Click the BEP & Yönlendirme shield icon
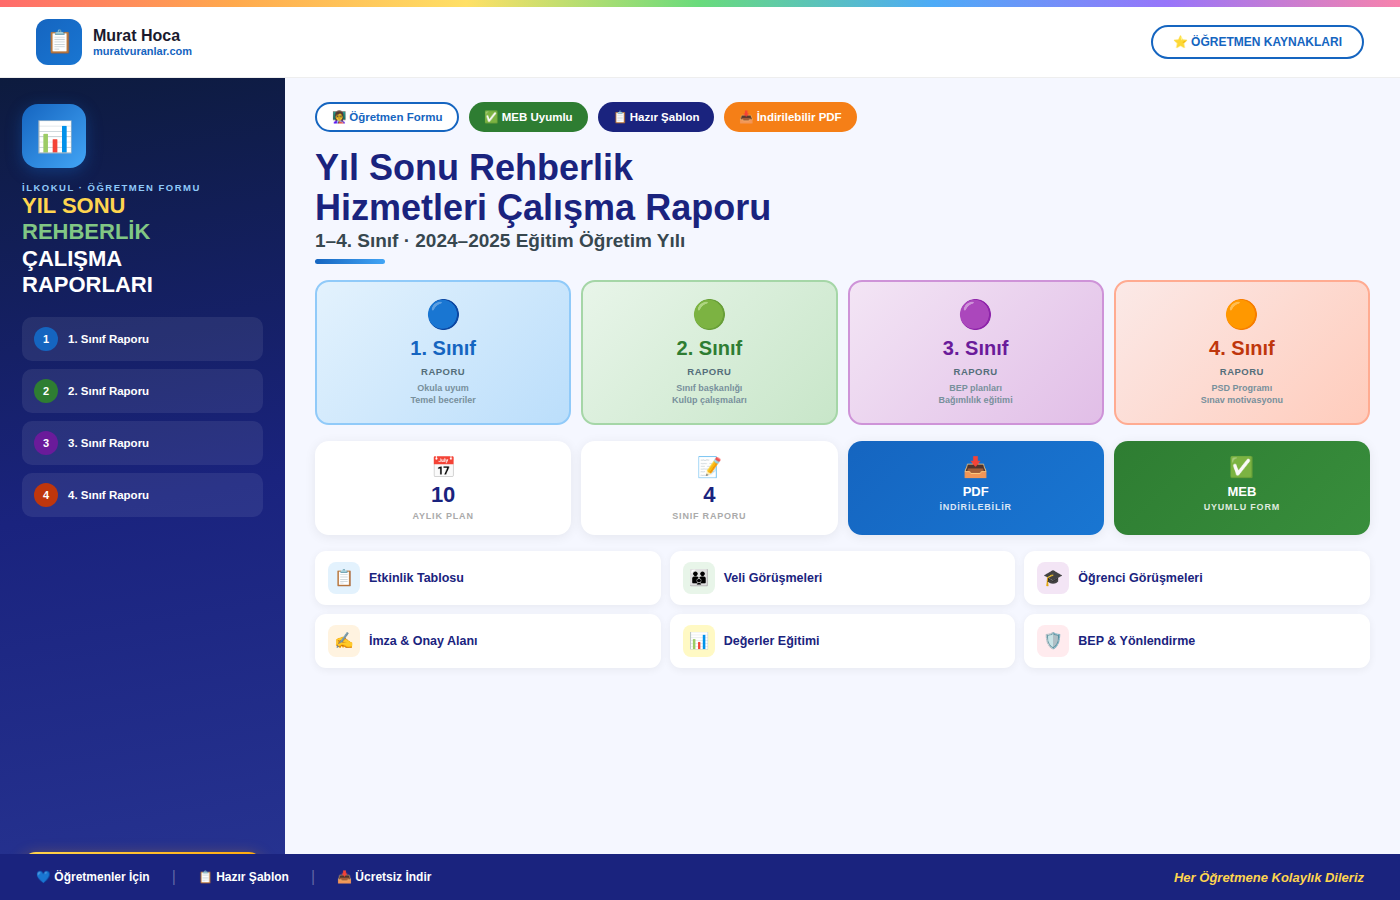1400x900 pixels. 1053,641
